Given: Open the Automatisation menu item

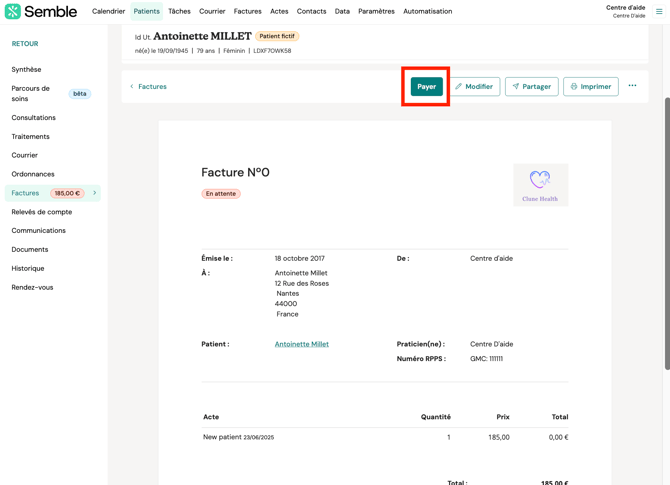Looking at the screenshot, I should tap(427, 12).
